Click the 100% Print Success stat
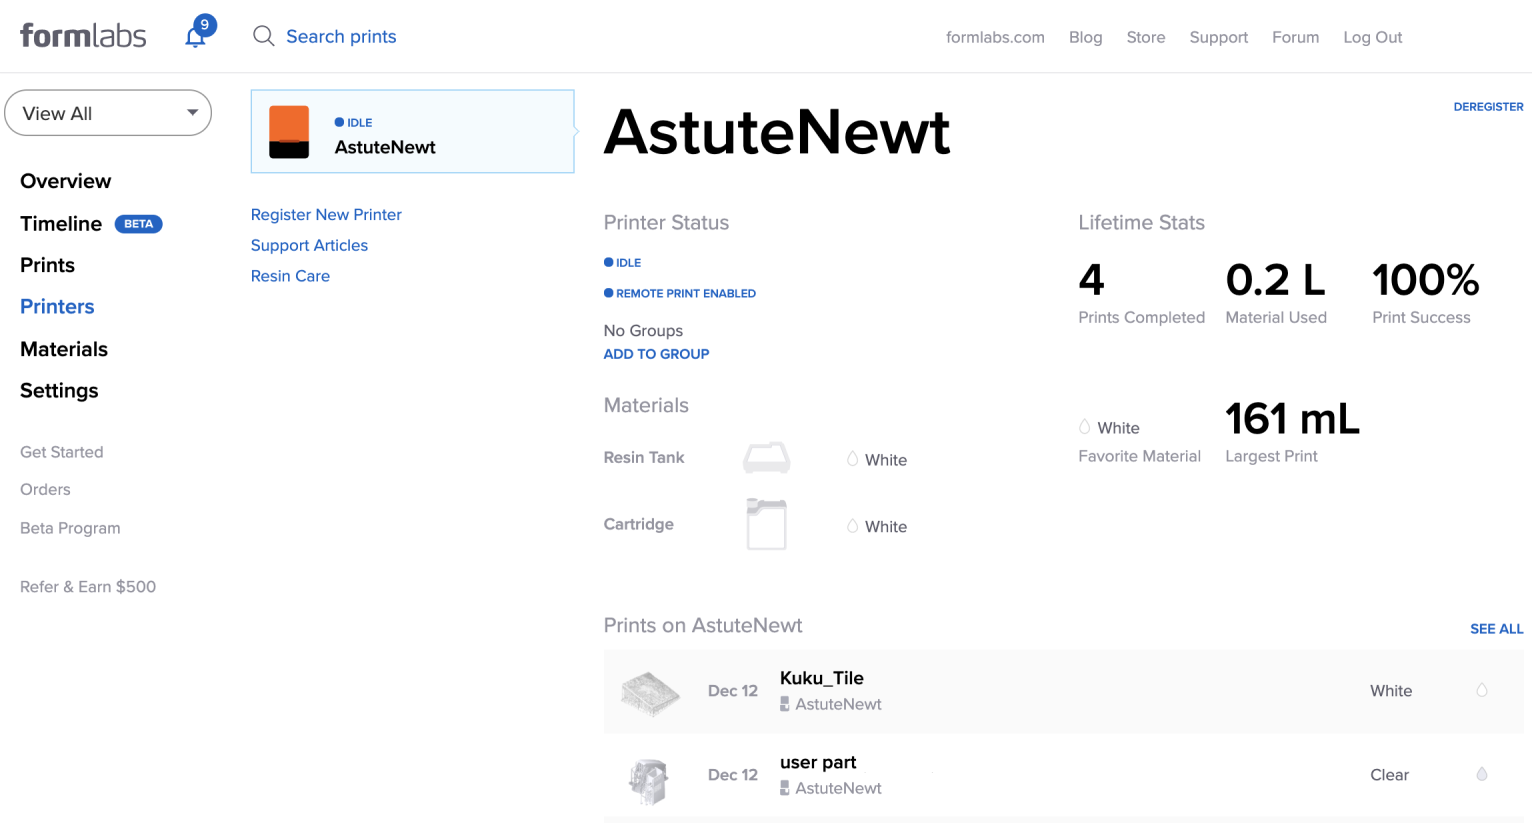This screenshot has width=1532, height=823. pos(1425,280)
